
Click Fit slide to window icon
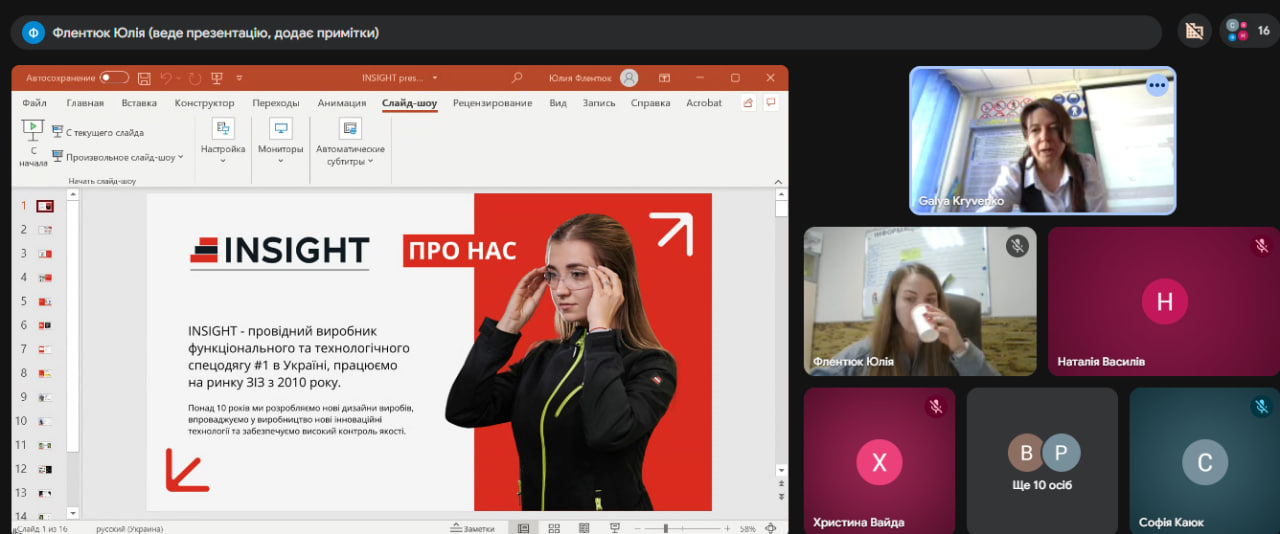point(771,528)
